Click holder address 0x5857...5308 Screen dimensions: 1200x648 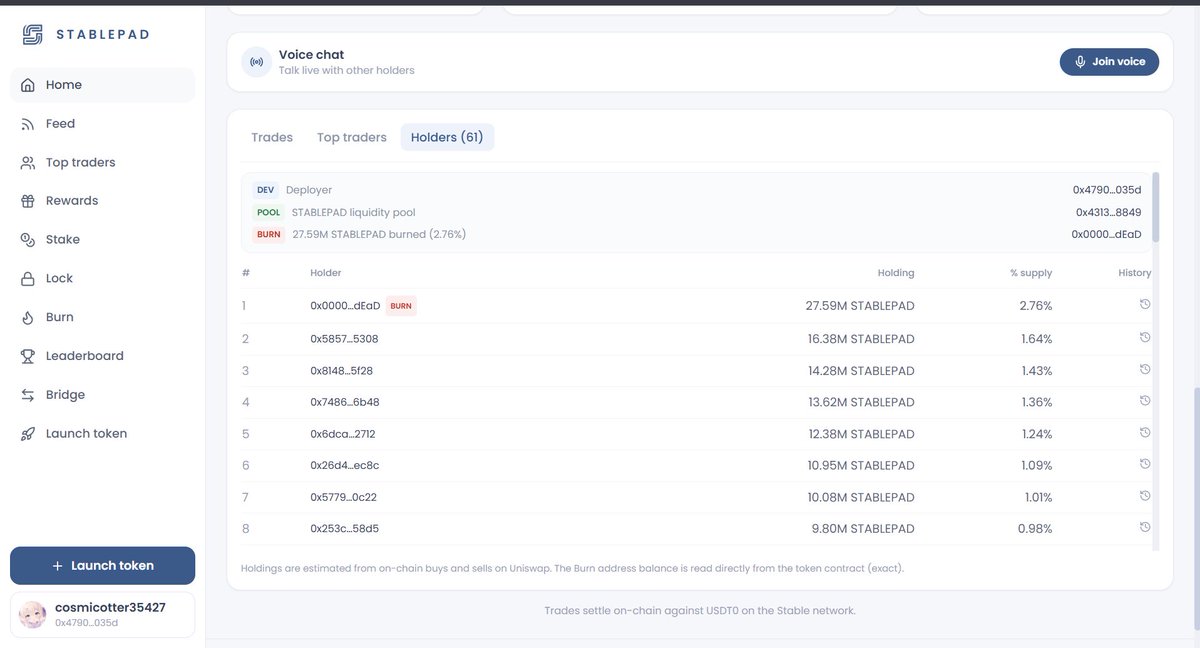(344, 339)
